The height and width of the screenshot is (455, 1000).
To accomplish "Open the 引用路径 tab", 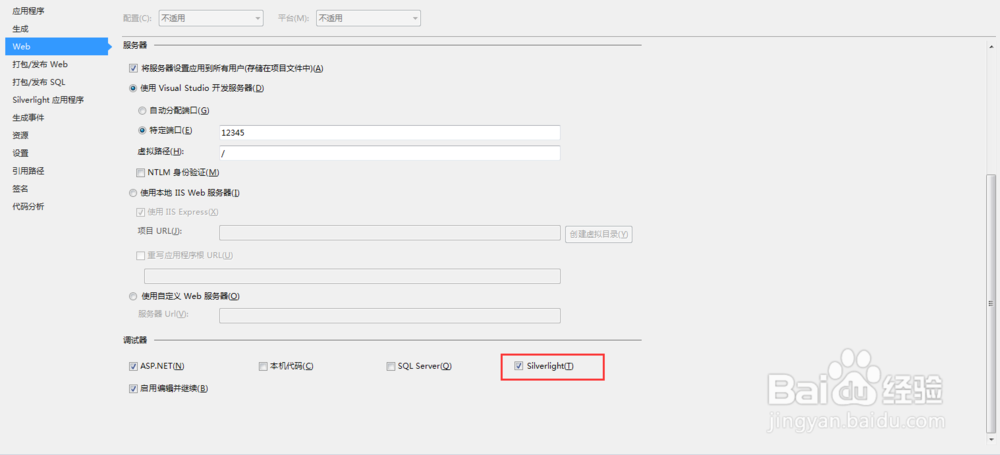I will pos(28,171).
